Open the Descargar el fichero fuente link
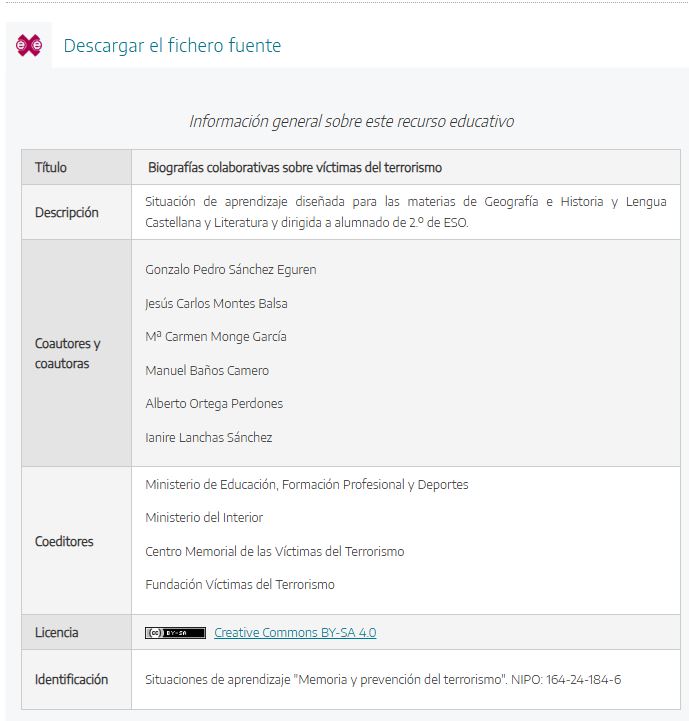689x721 pixels. tap(172, 46)
